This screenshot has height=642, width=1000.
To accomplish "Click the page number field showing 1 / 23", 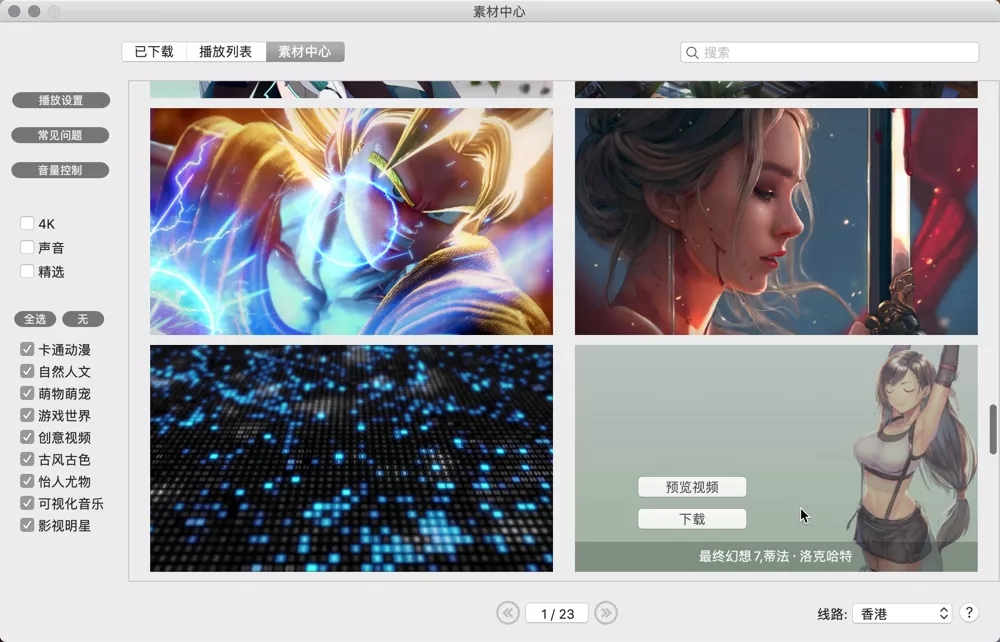I will pyautogui.click(x=557, y=613).
